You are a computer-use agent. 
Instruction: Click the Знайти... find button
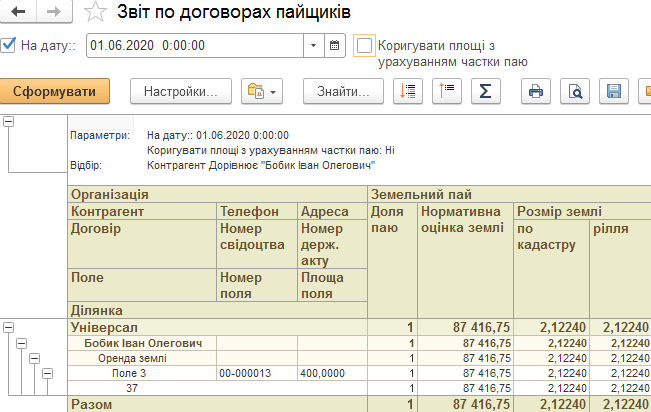343,91
